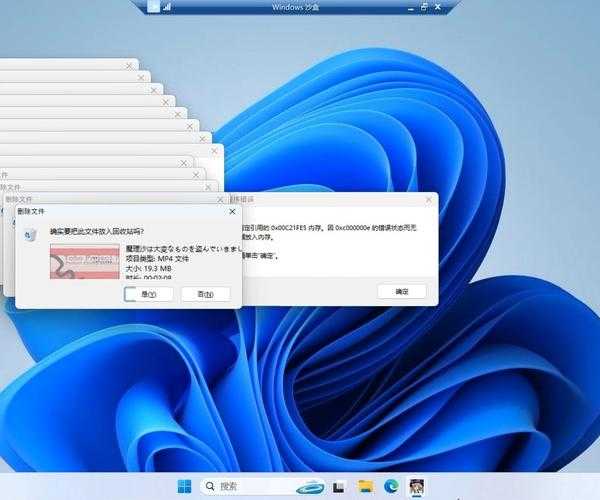Click the anime character app taskbar icon

coord(417,487)
